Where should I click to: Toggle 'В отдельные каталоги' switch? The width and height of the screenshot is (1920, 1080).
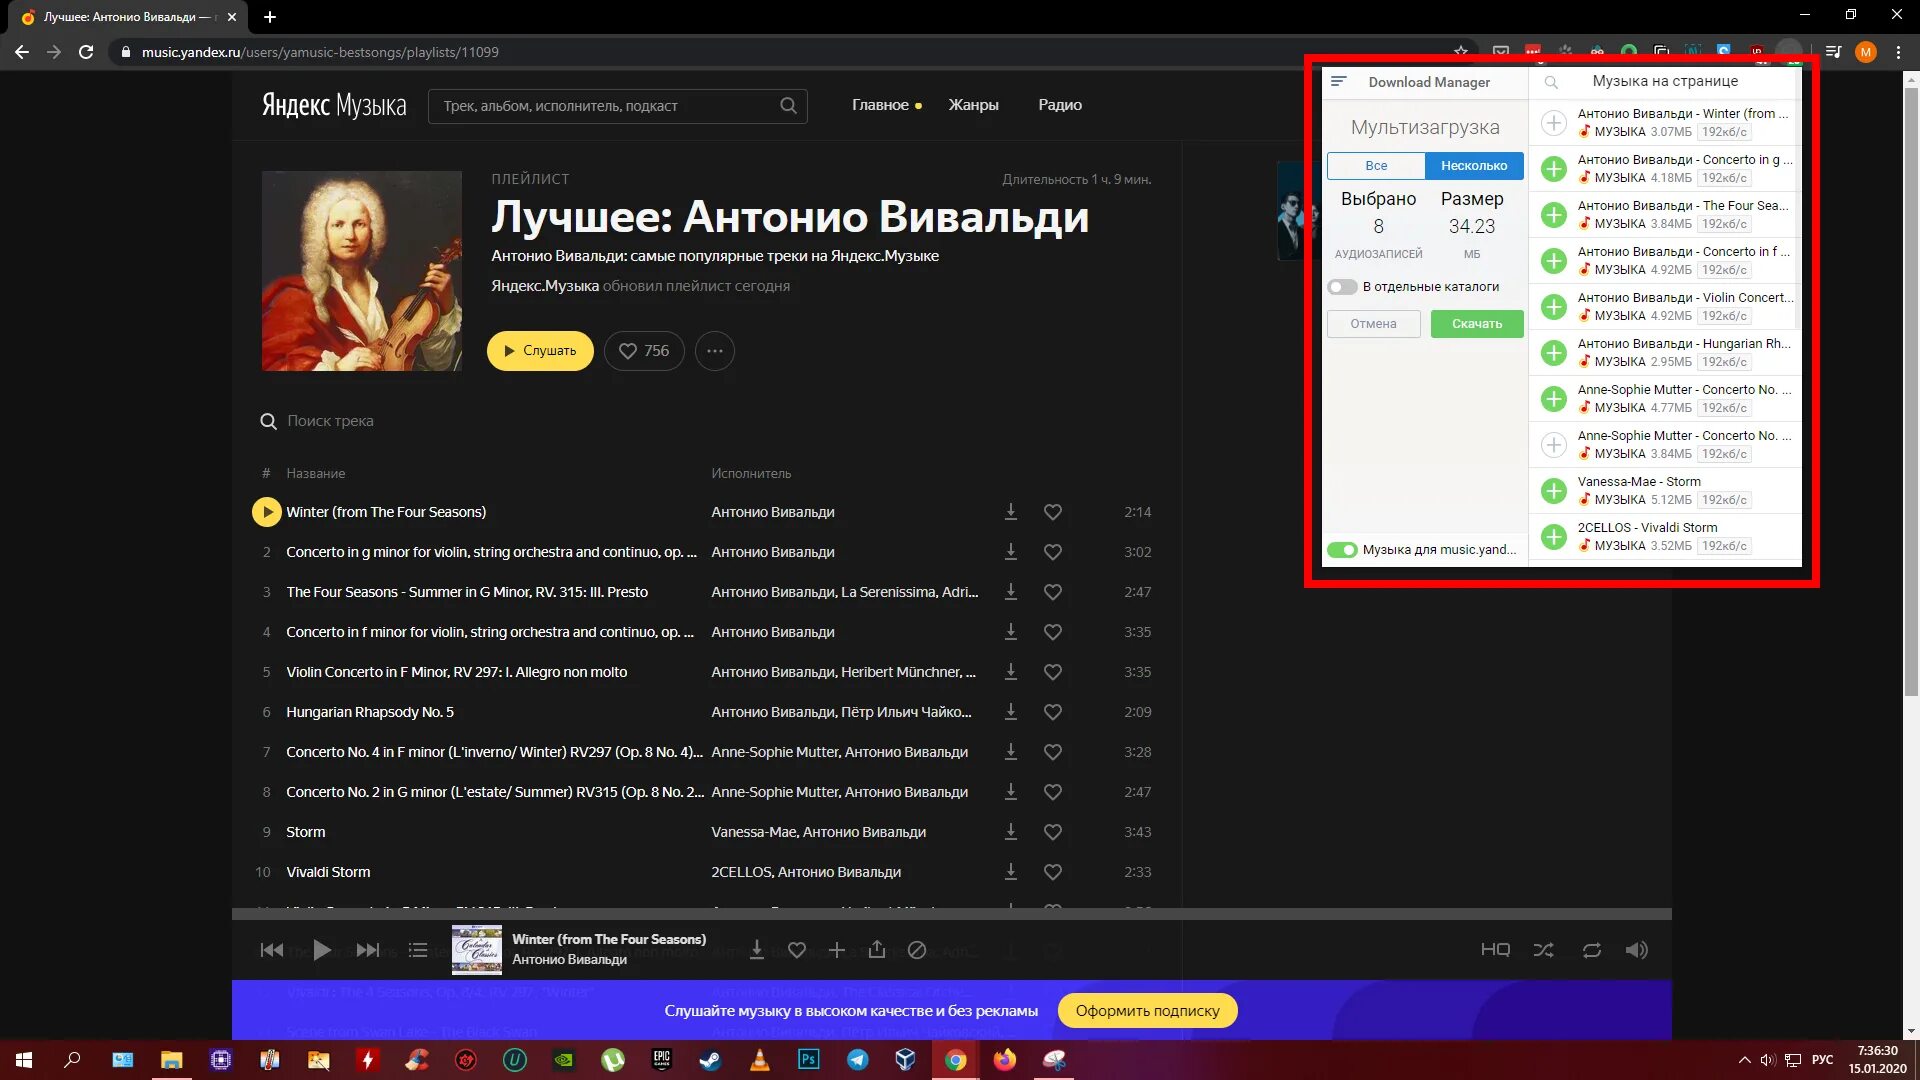(1342, 287)
